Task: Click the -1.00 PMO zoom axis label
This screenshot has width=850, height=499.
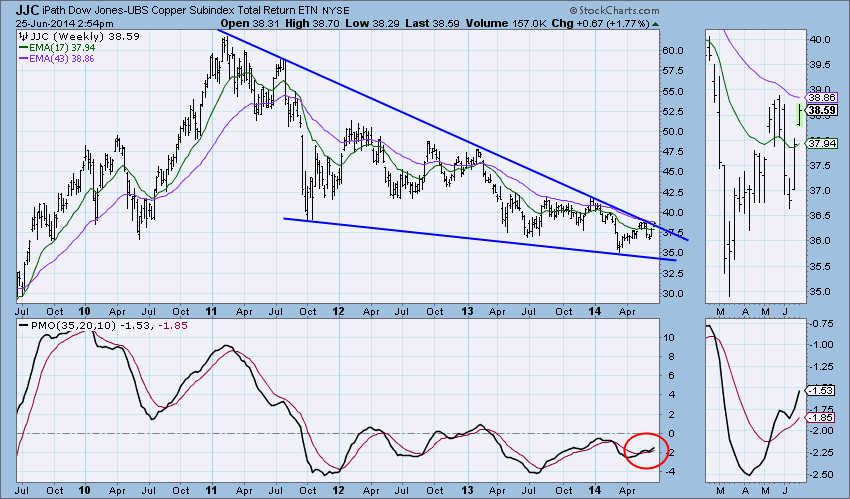Action: (821, 345)
